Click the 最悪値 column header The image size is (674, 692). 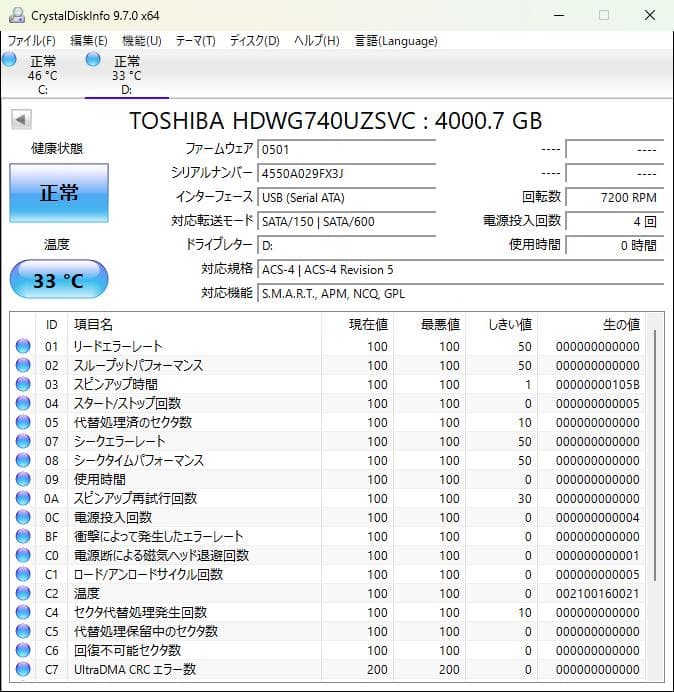(x=440, y=325)
